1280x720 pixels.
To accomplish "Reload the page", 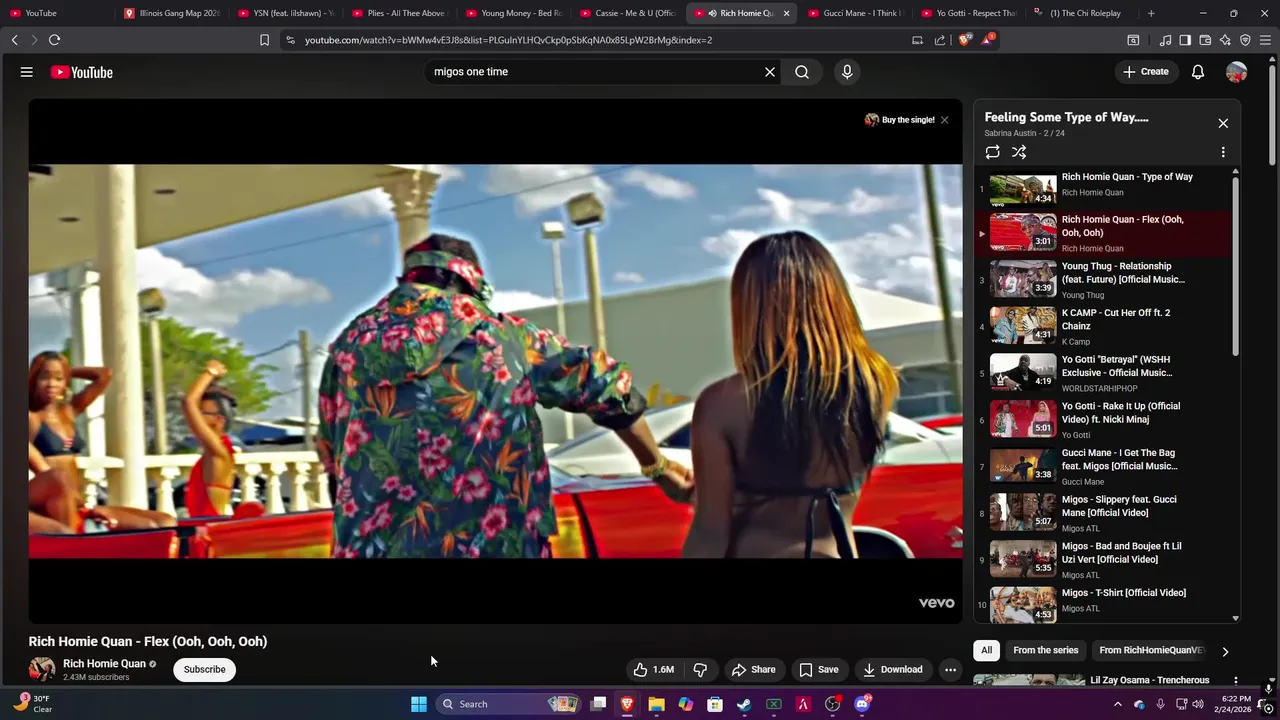I will [54, 40].
